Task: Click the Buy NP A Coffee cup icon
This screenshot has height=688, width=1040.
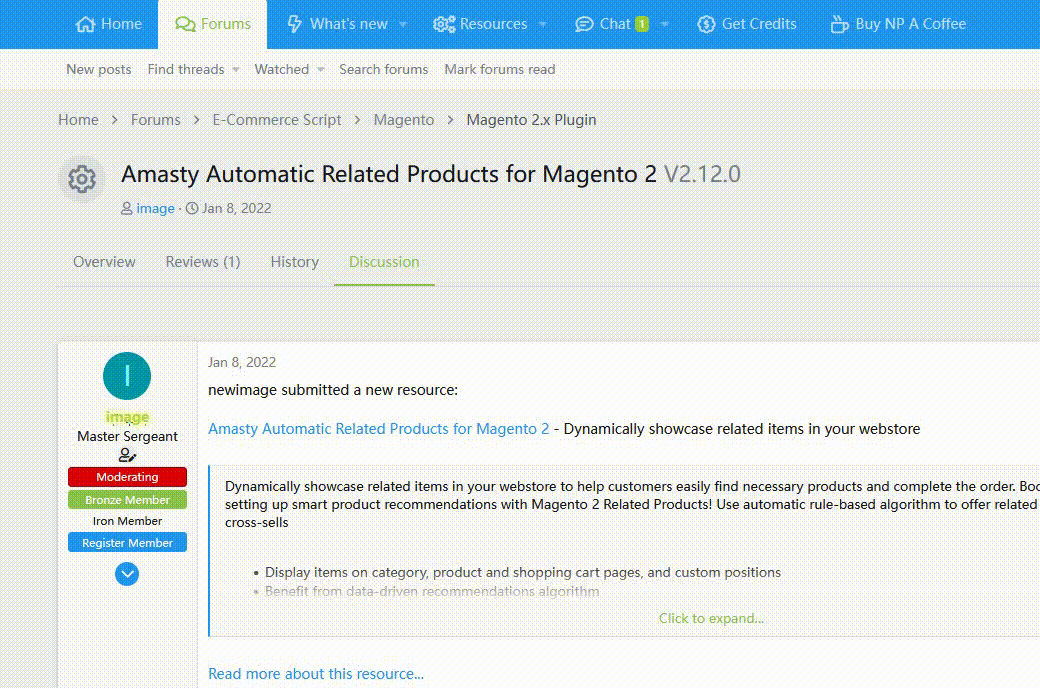Action: click(x=840, y=24)
